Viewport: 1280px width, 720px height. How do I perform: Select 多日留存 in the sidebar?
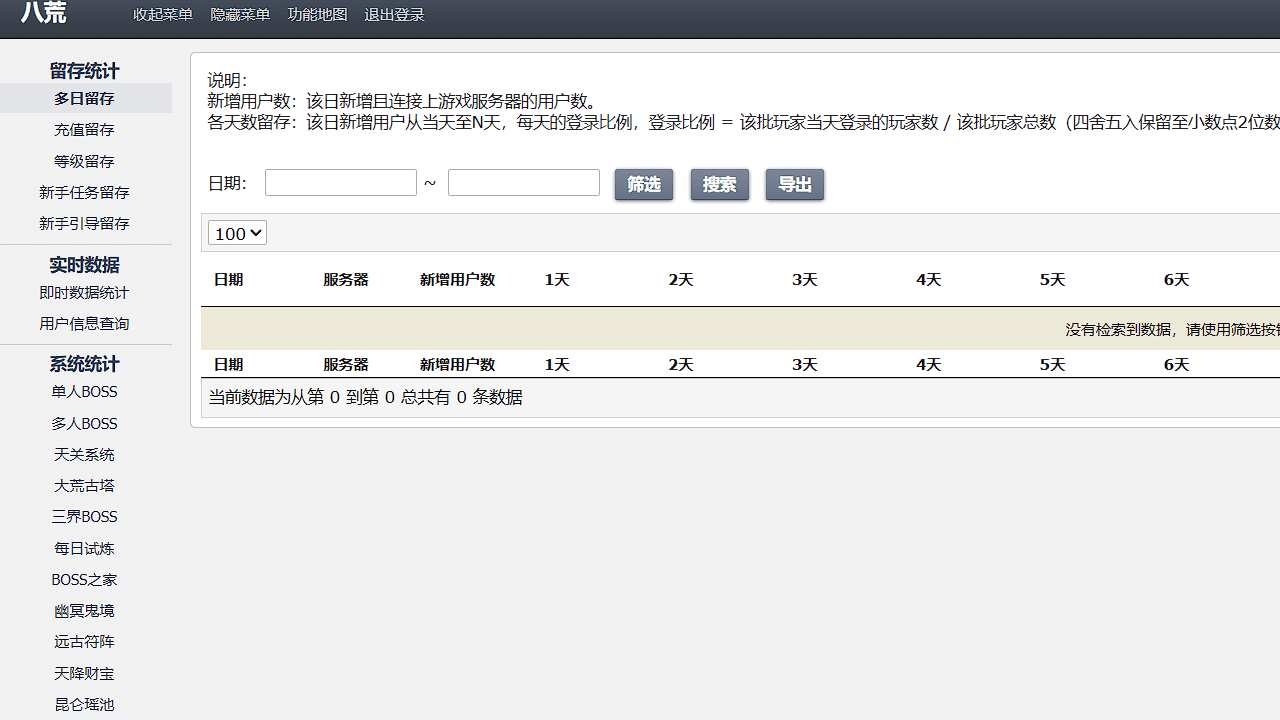coord(84,98)
